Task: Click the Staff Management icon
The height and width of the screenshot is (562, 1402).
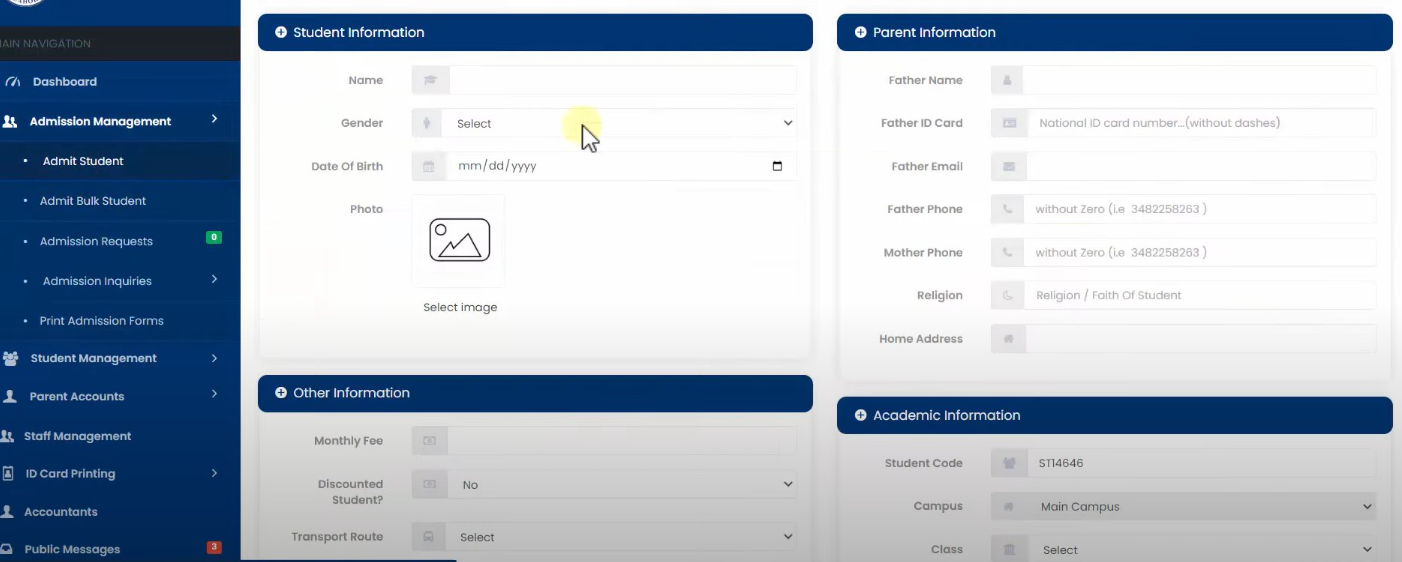Action: [7, 436]
